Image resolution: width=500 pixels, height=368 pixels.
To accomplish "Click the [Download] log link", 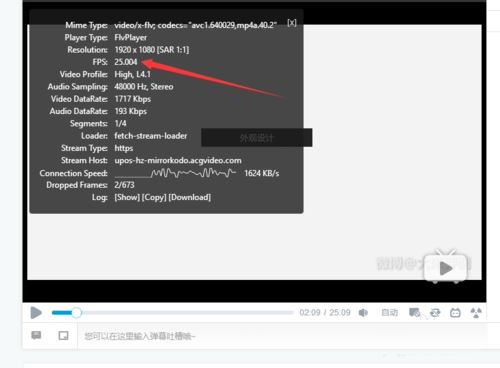I will tap(190, 197).
